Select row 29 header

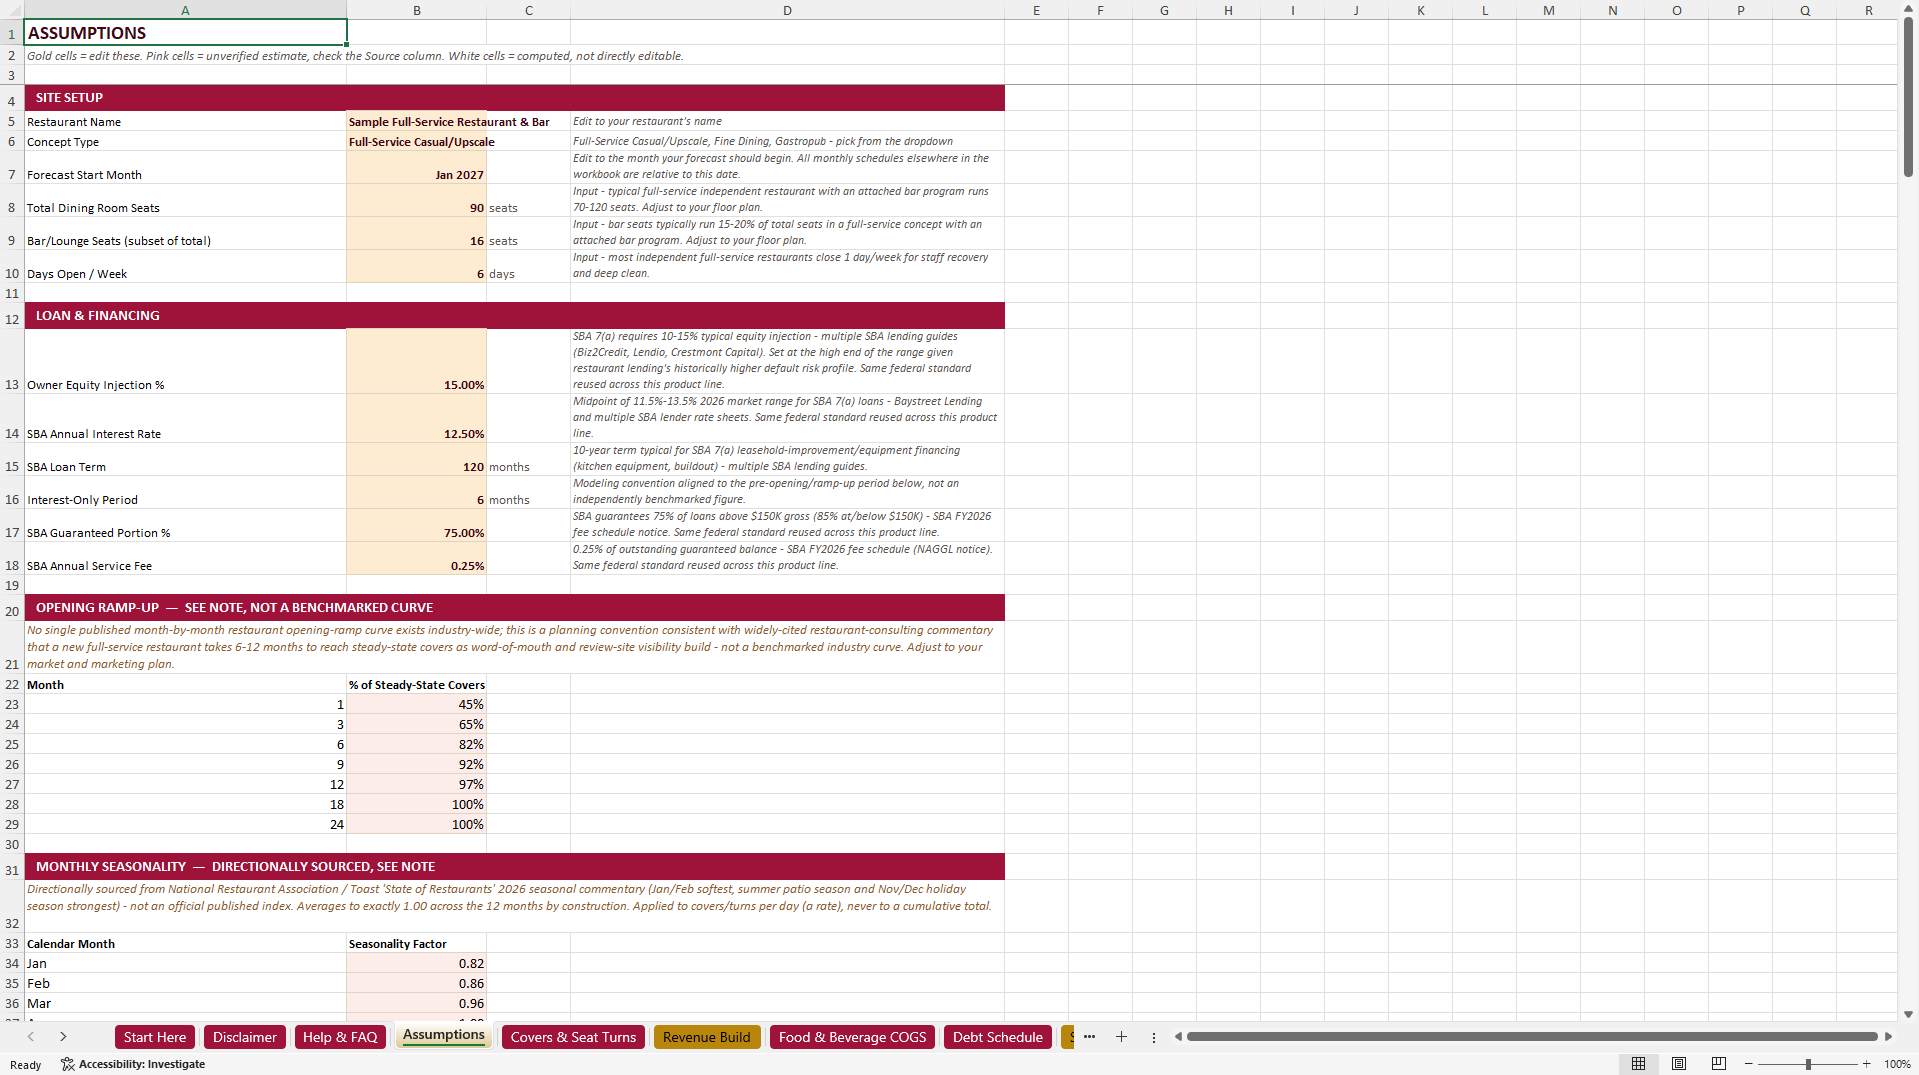click(x=12, y=824)
